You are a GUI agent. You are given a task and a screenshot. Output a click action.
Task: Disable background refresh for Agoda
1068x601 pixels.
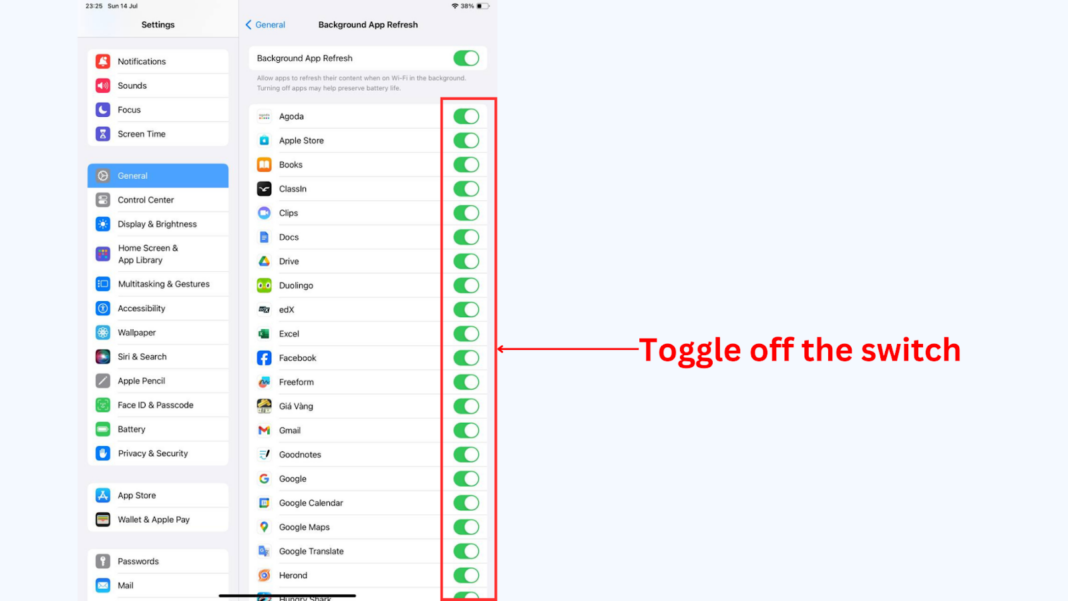[x=467, y=117]
